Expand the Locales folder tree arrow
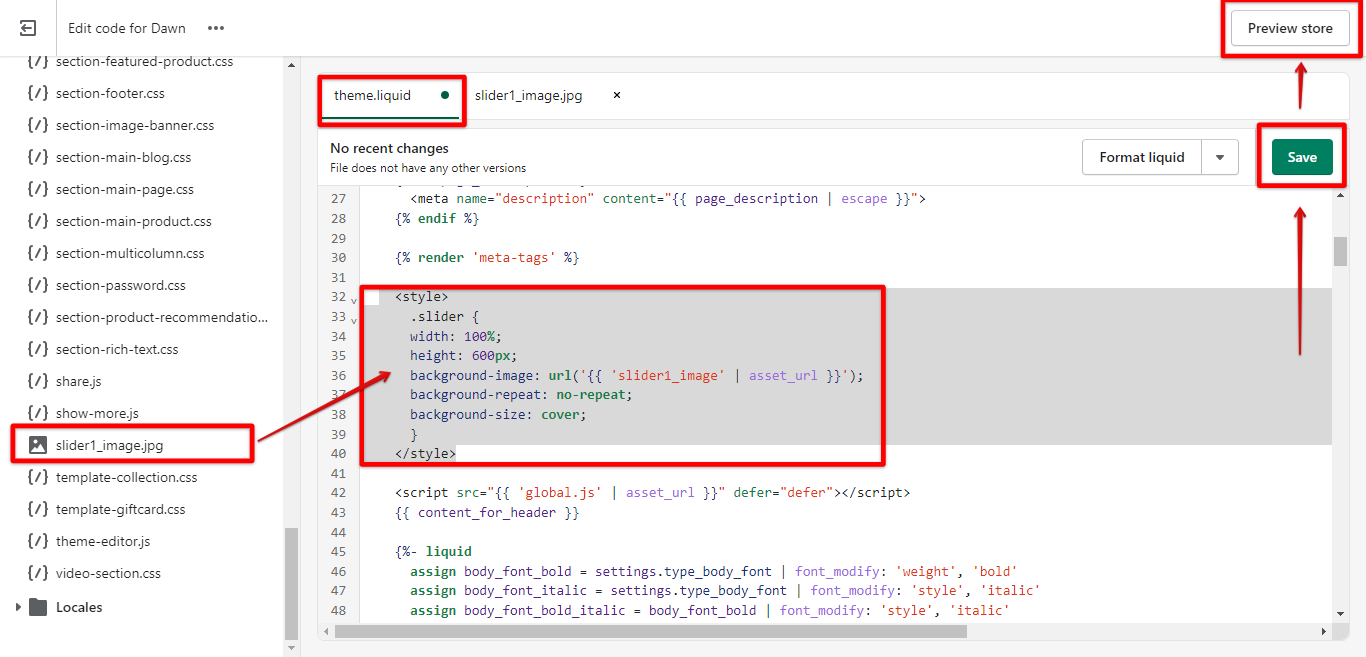The image size is (1366, 657). point(17,607)
